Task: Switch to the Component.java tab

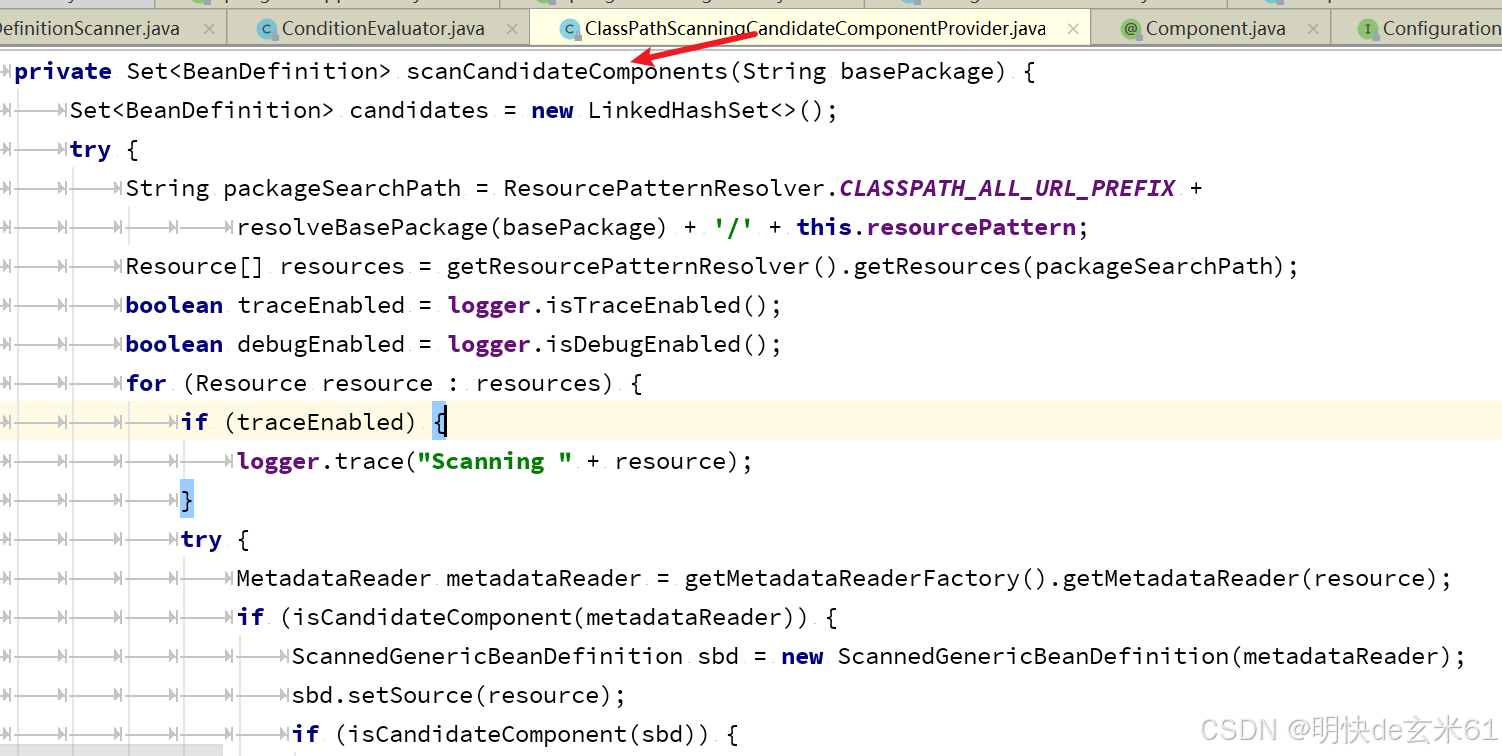Action: tap(1214, 29)
